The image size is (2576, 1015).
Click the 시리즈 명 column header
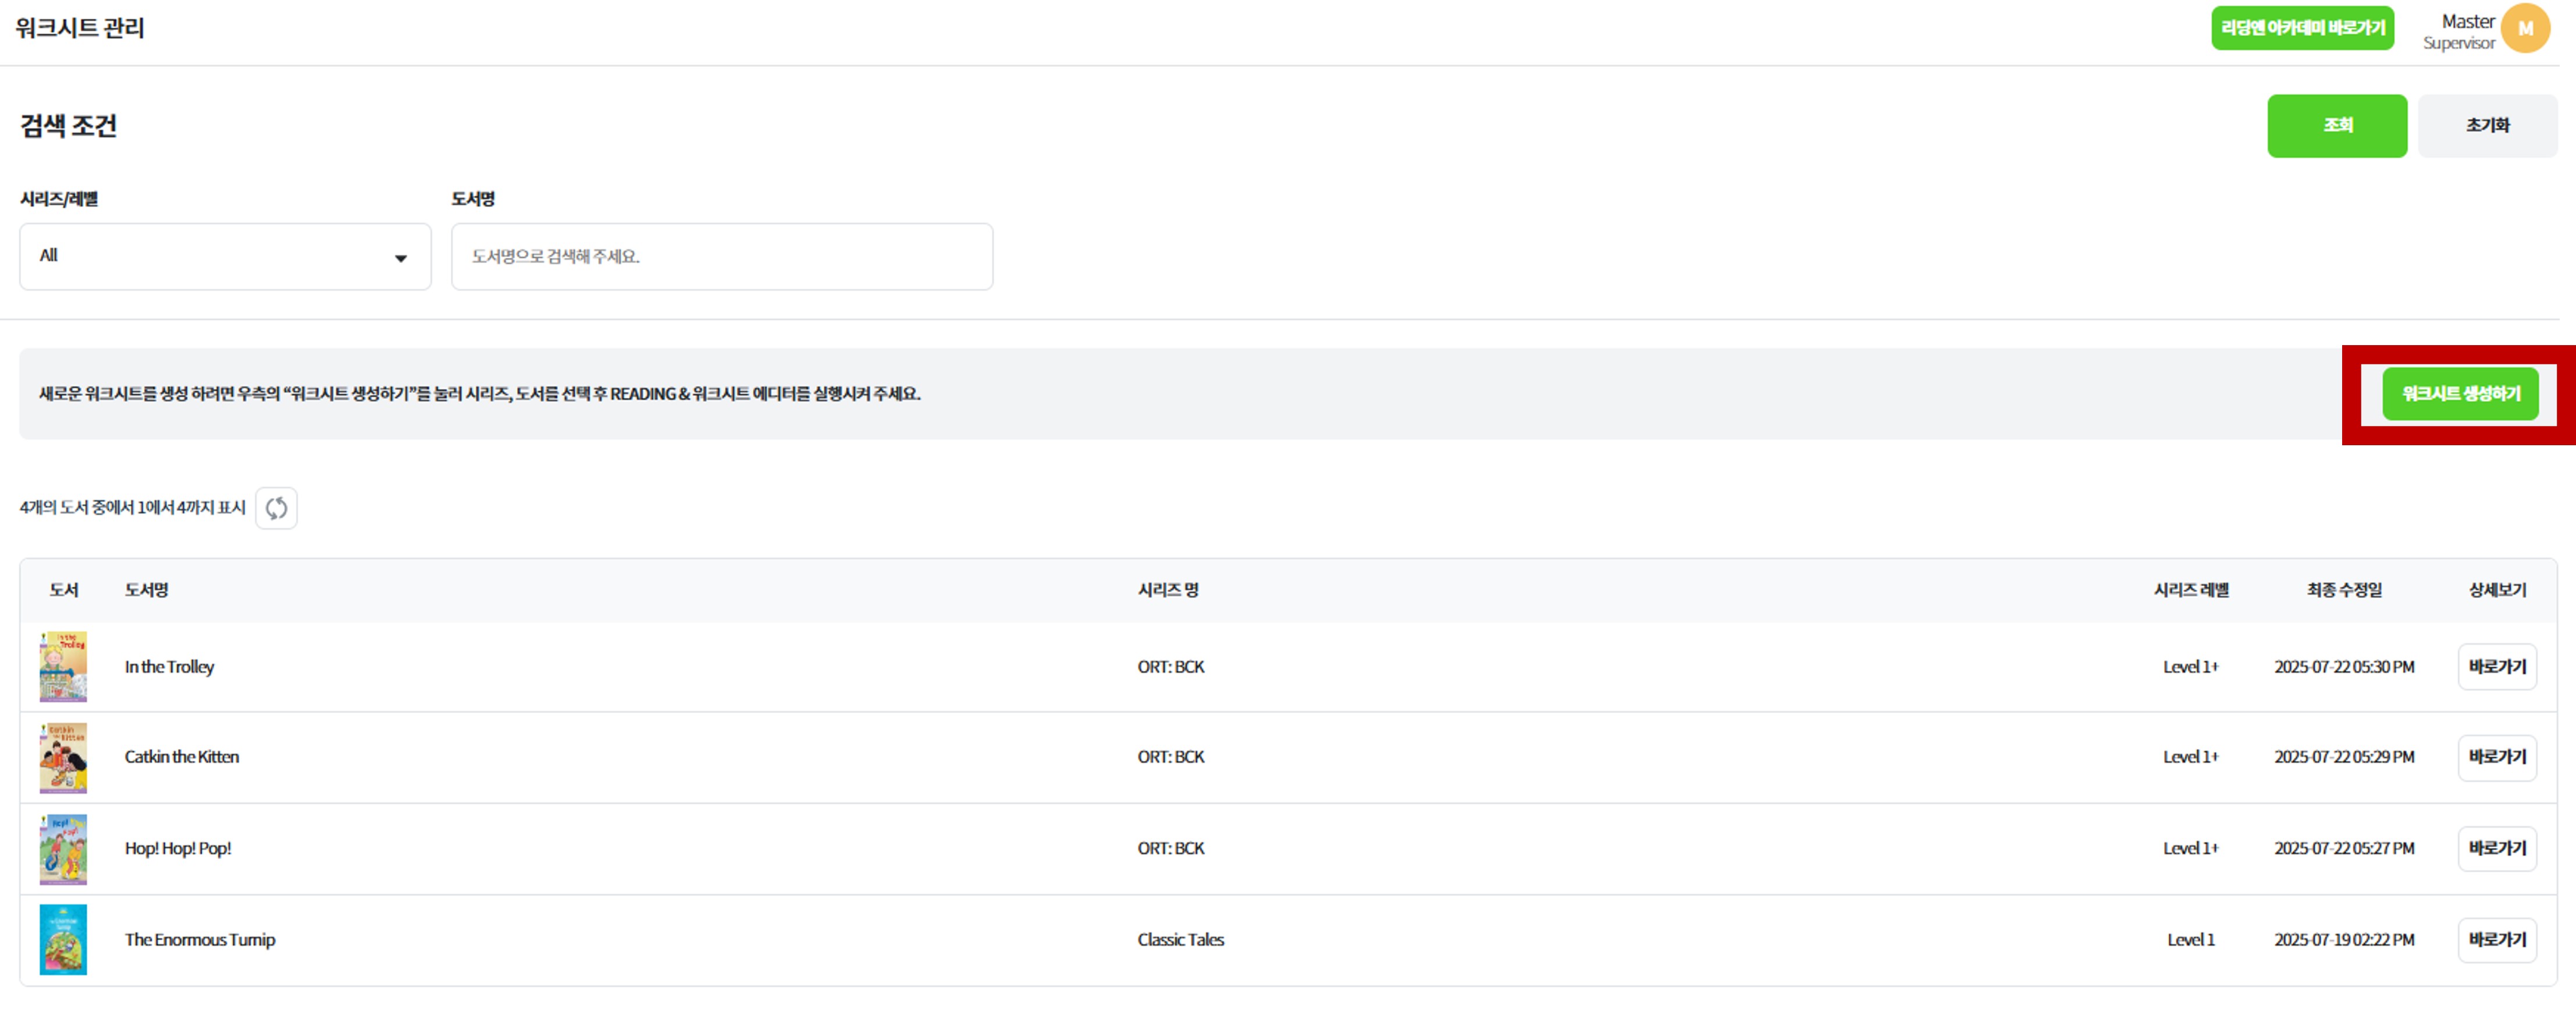point(1167,590)
